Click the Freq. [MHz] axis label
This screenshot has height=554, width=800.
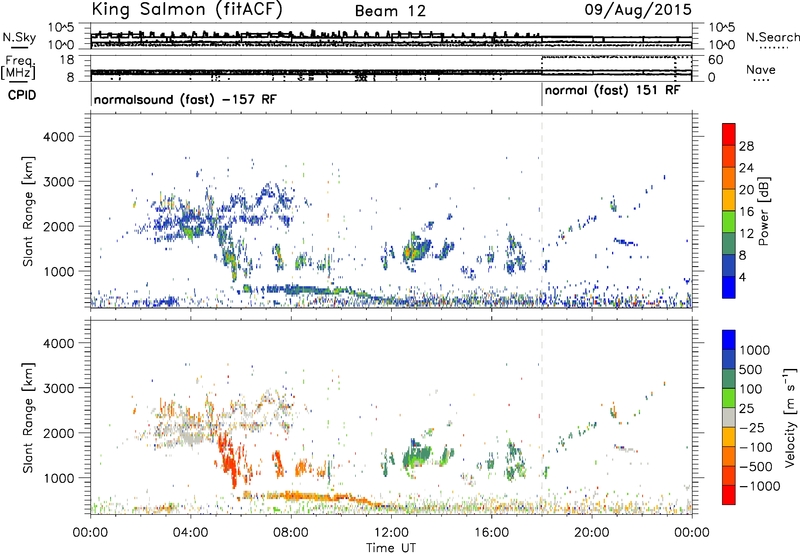[18, 68]
